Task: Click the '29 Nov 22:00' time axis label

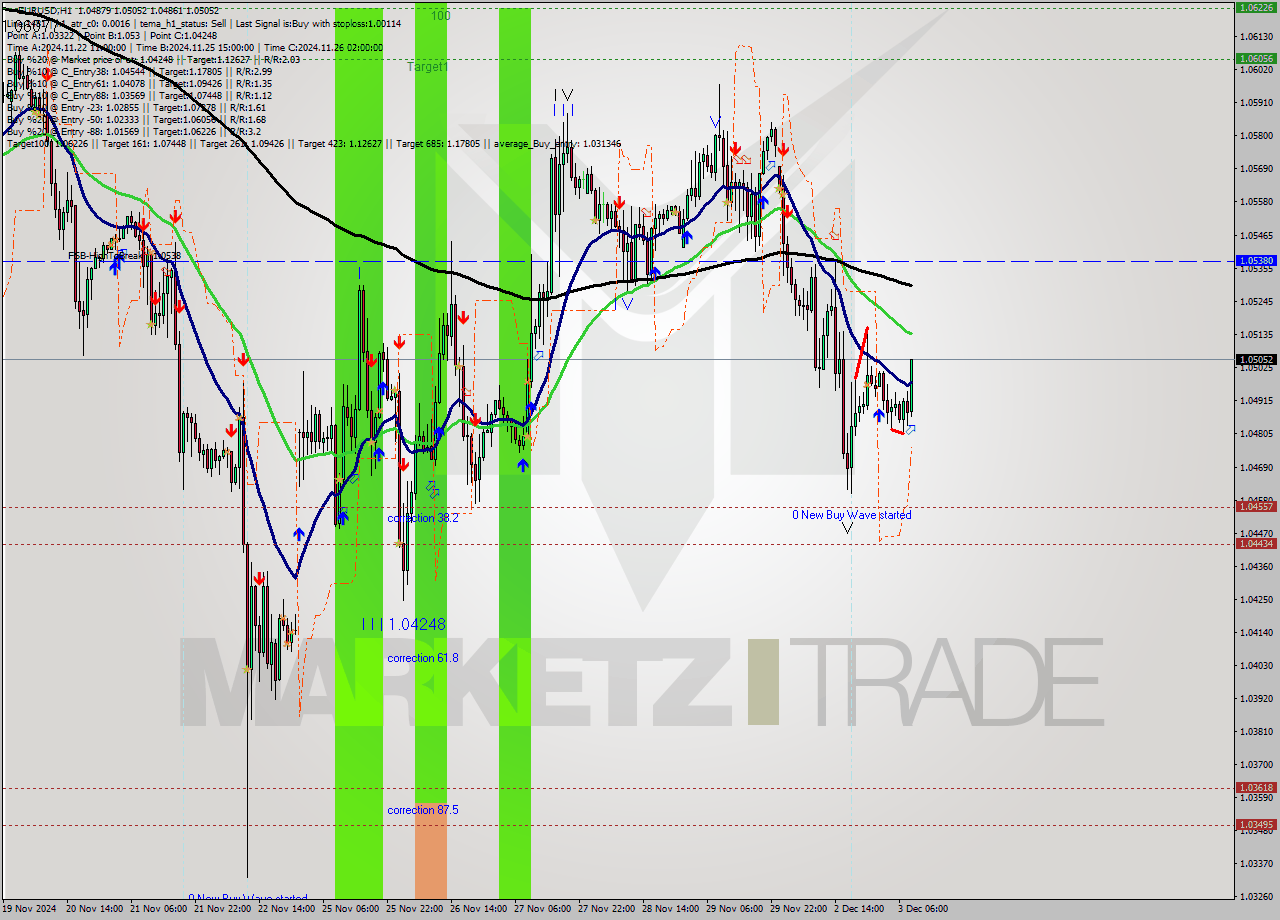Action: [798, 909]
